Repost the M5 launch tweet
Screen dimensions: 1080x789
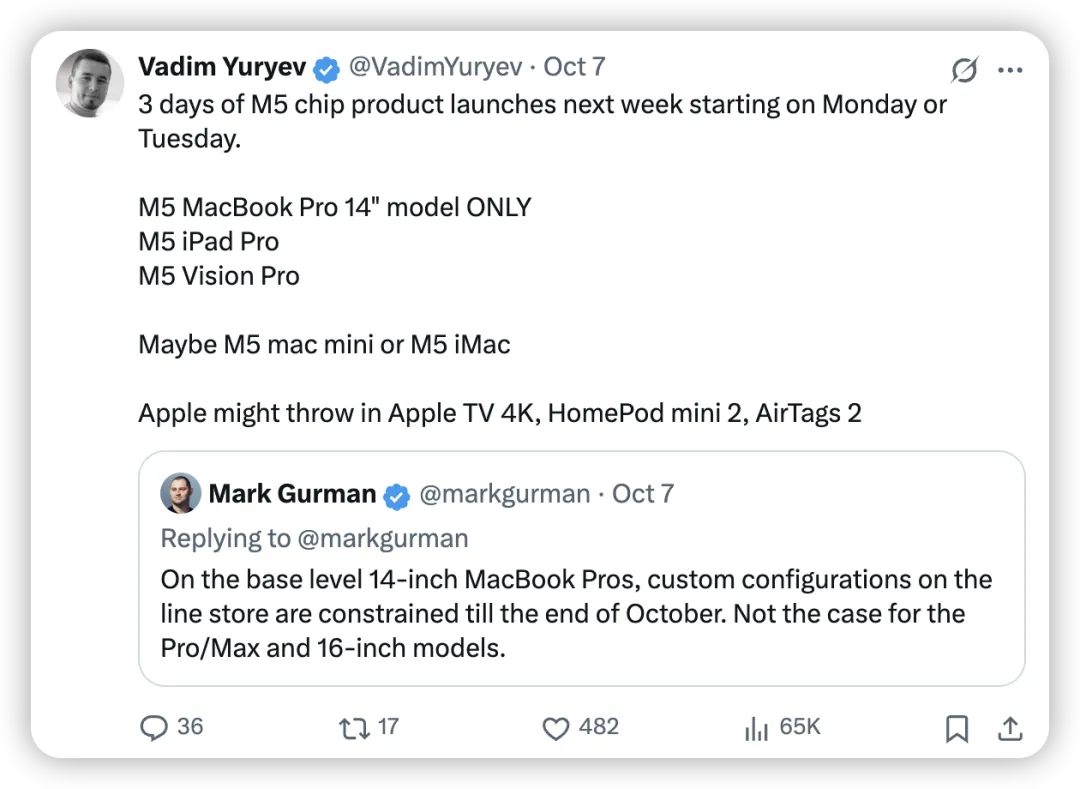[x=354, y=728]
